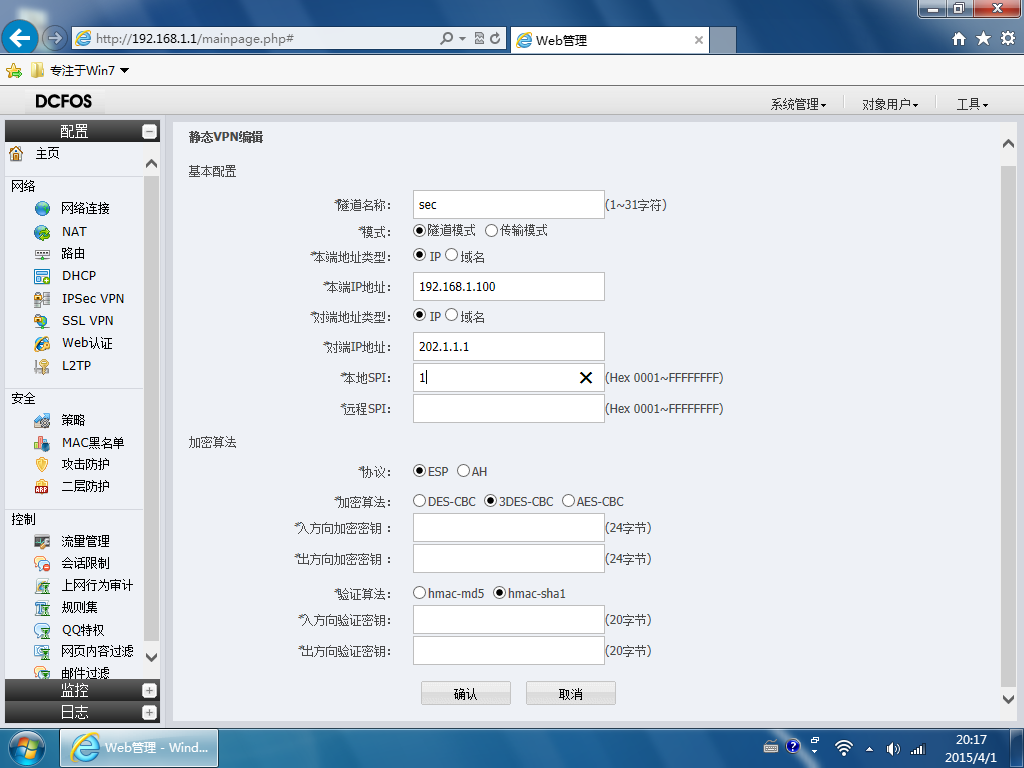Open 专注于Win7 favorites folder dropdown
The height and width of the screenshot is (768, 1024).
pos(125,71)
